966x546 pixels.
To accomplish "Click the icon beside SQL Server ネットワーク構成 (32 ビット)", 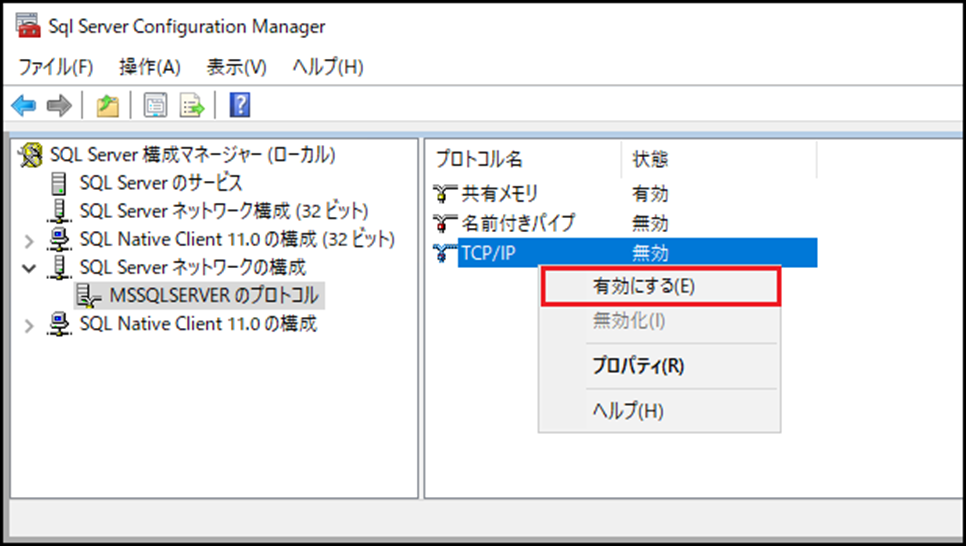I will [59, 211].
